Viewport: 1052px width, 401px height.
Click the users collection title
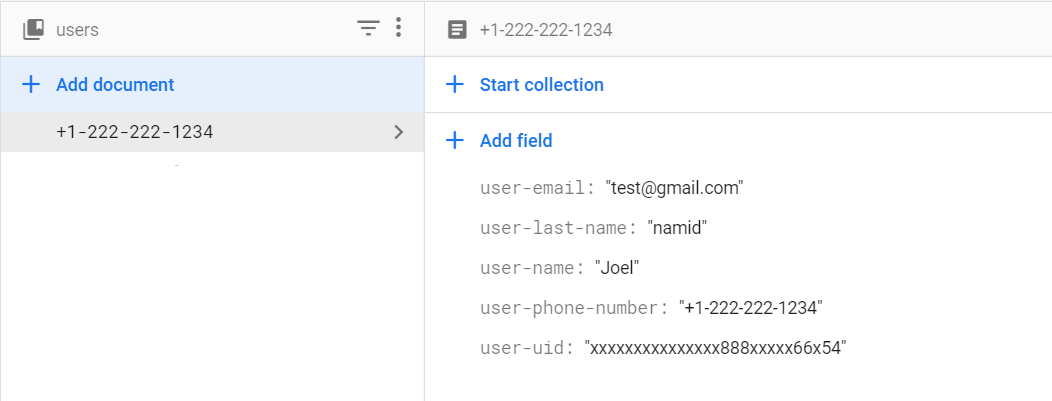pyautogui.click(x=77, y=30)
